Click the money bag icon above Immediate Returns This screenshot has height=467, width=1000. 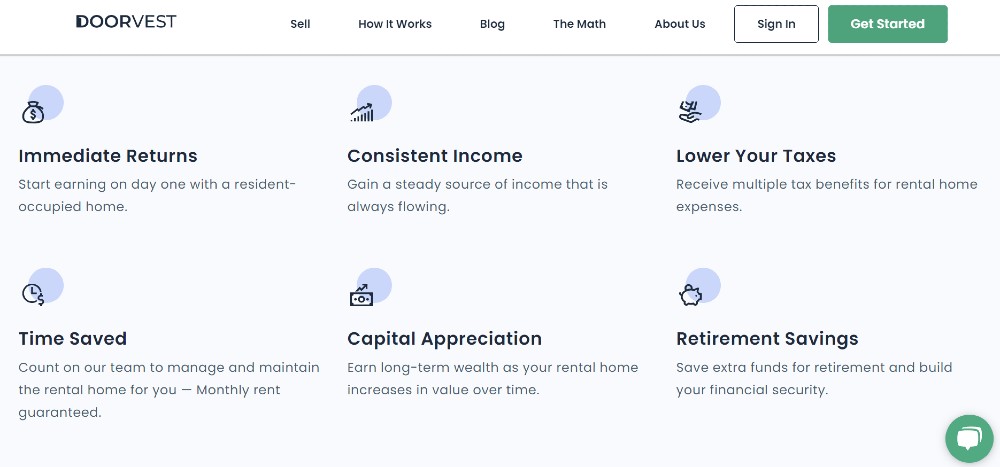(x=33, y=112)
